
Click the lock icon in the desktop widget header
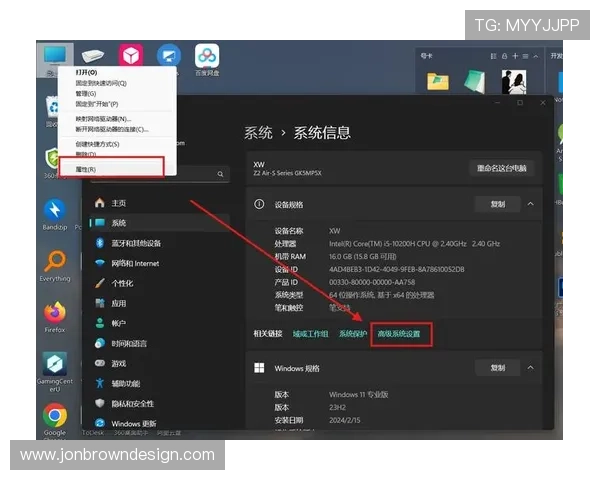(x=504, y=56)
